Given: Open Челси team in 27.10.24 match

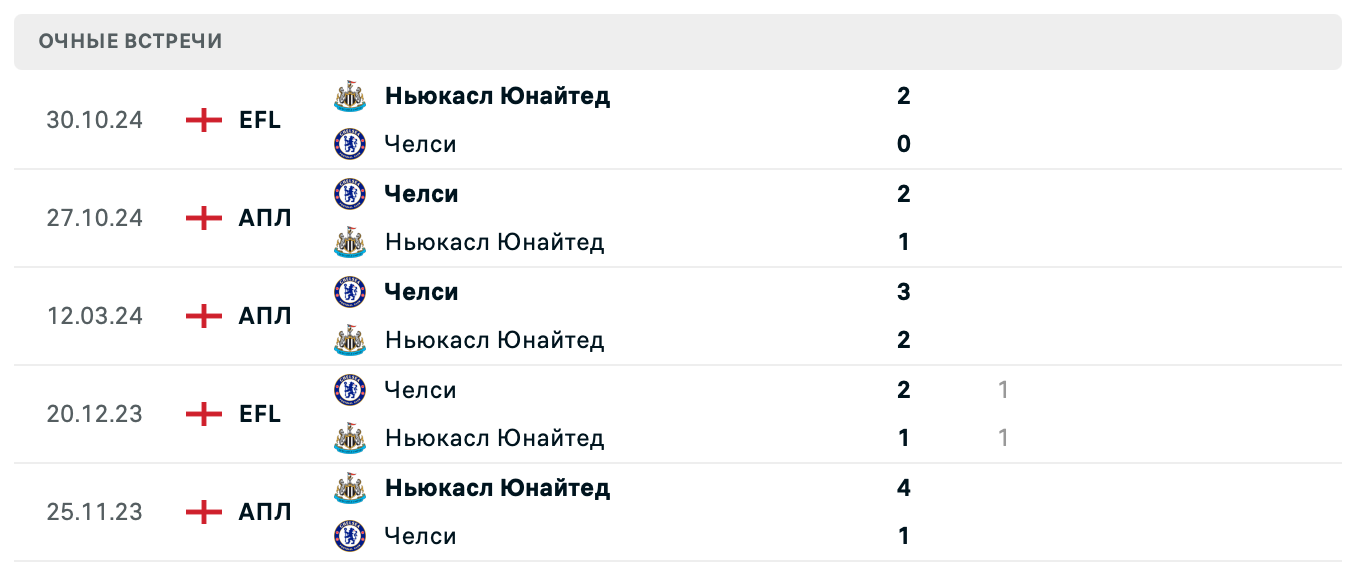Looking at the screenshot, I should pyautogui.click(x=421, y=194).
